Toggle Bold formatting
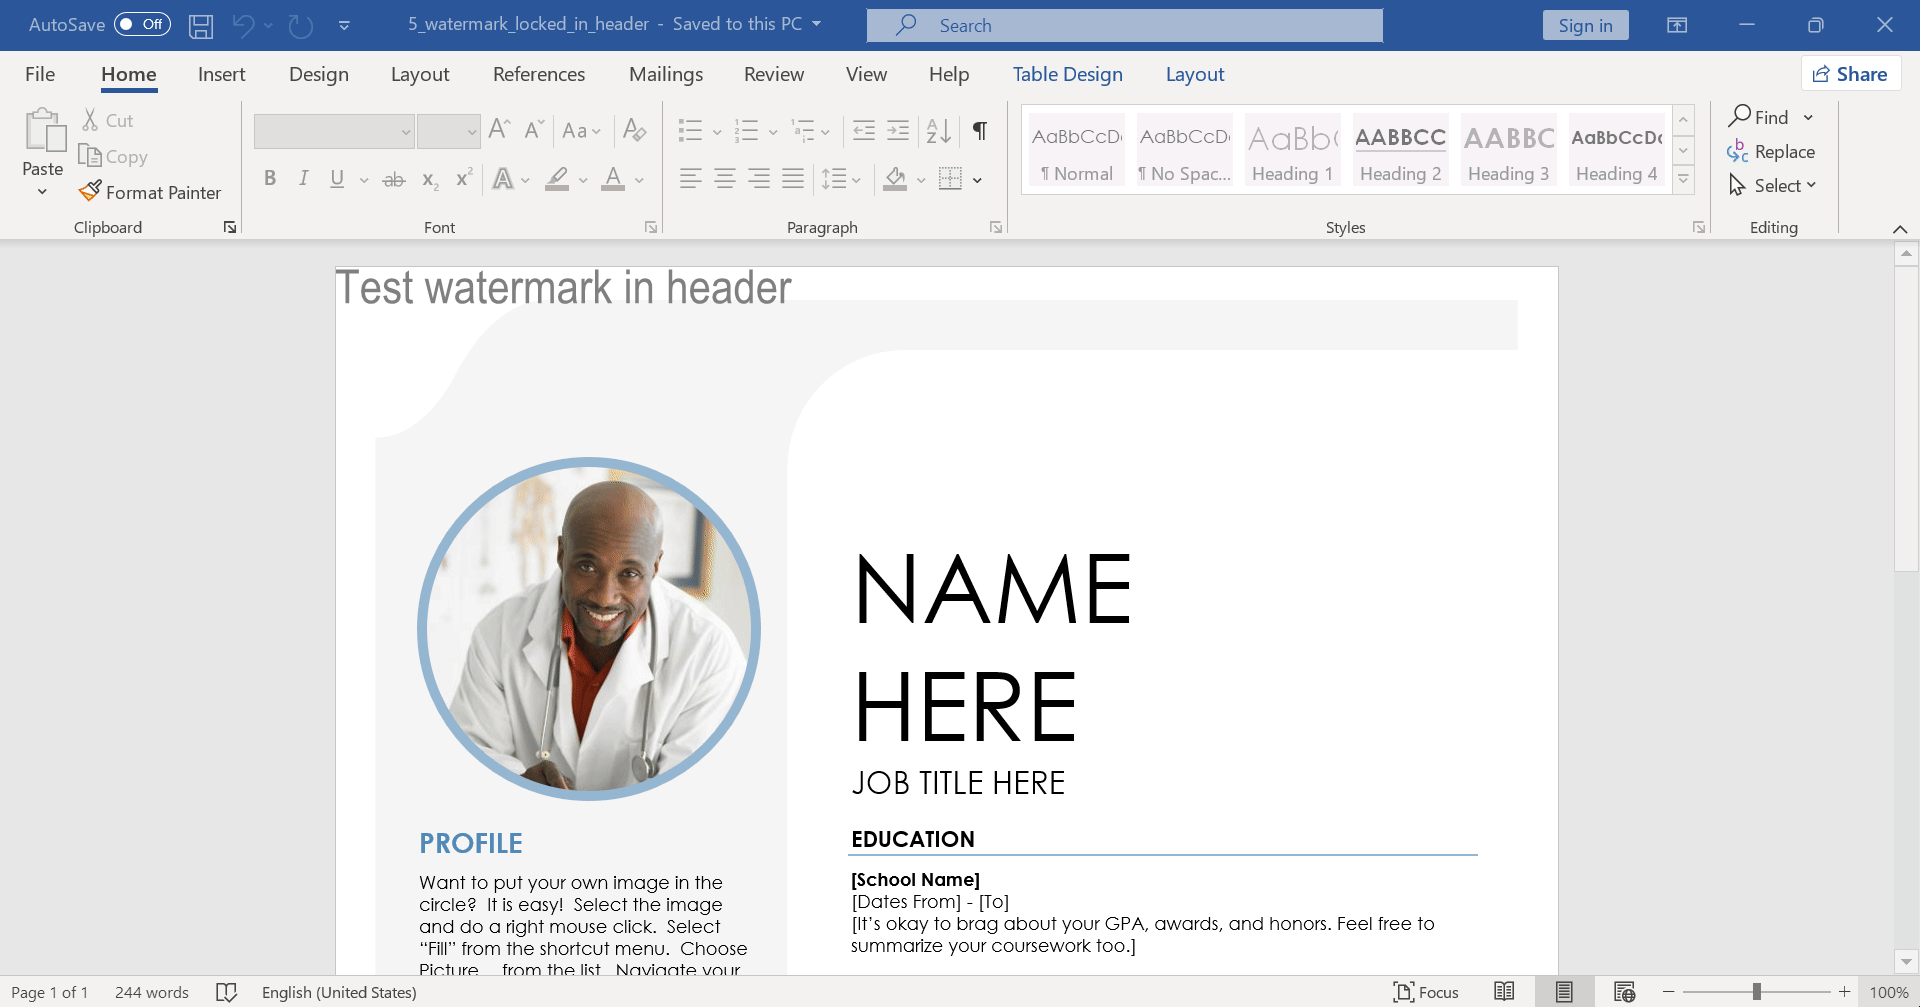The image size is (1920, 1007). point(270,179)
